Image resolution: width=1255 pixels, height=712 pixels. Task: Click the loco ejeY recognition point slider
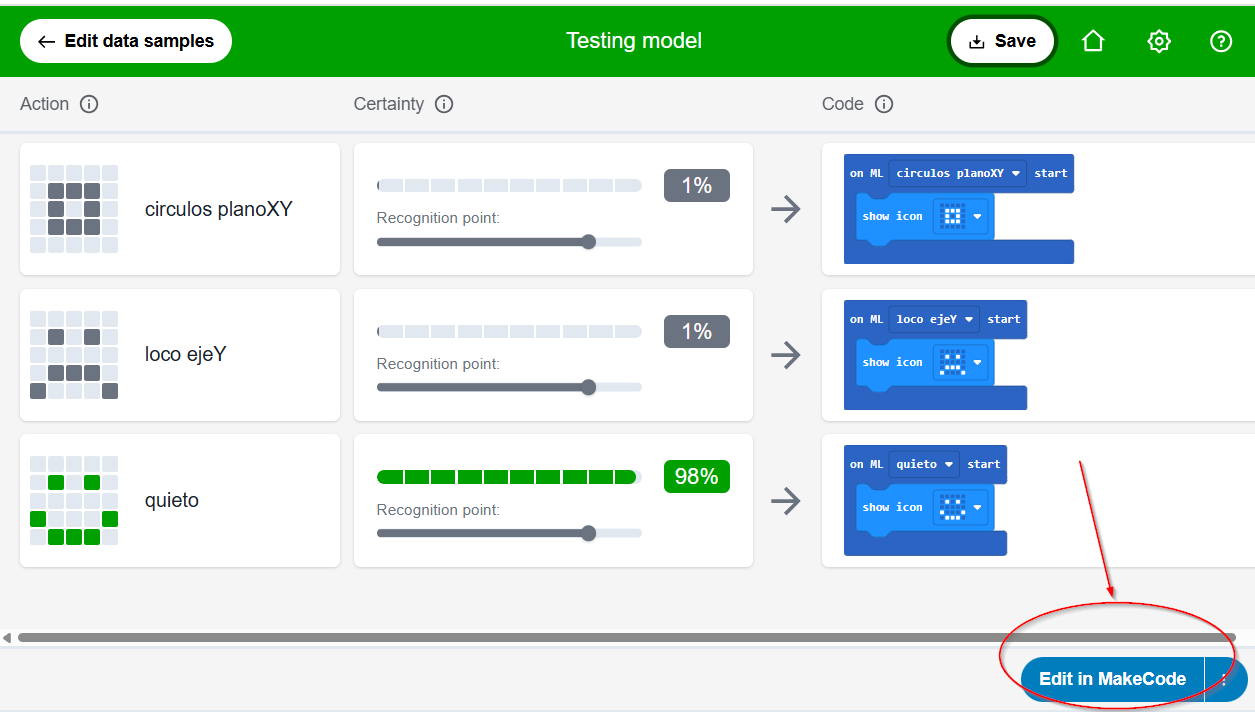click(588, 387)
